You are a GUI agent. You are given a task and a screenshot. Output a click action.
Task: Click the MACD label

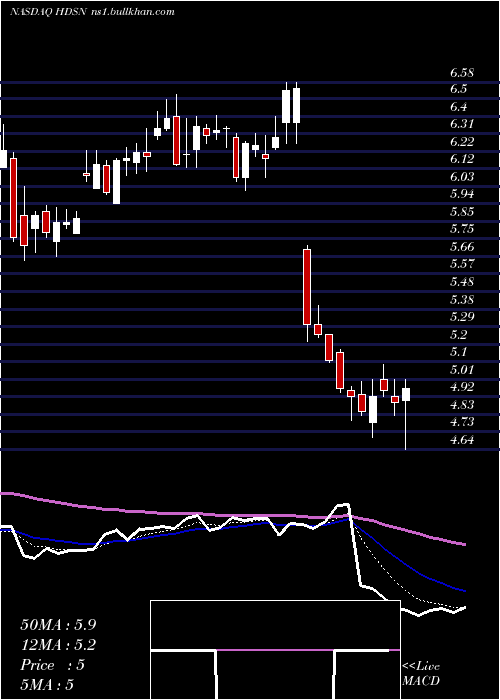pyautogui.click(x=421, y=681)
